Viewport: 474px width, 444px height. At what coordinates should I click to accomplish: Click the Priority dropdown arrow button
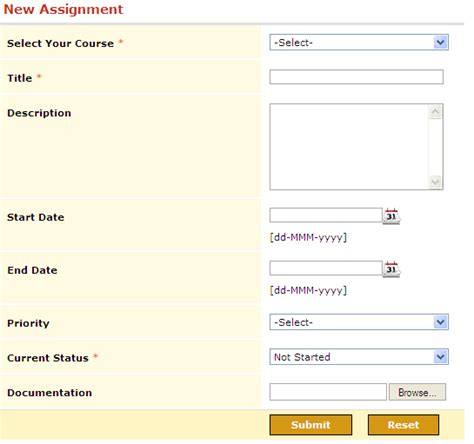pyautogui.click(x=441, y=322)
